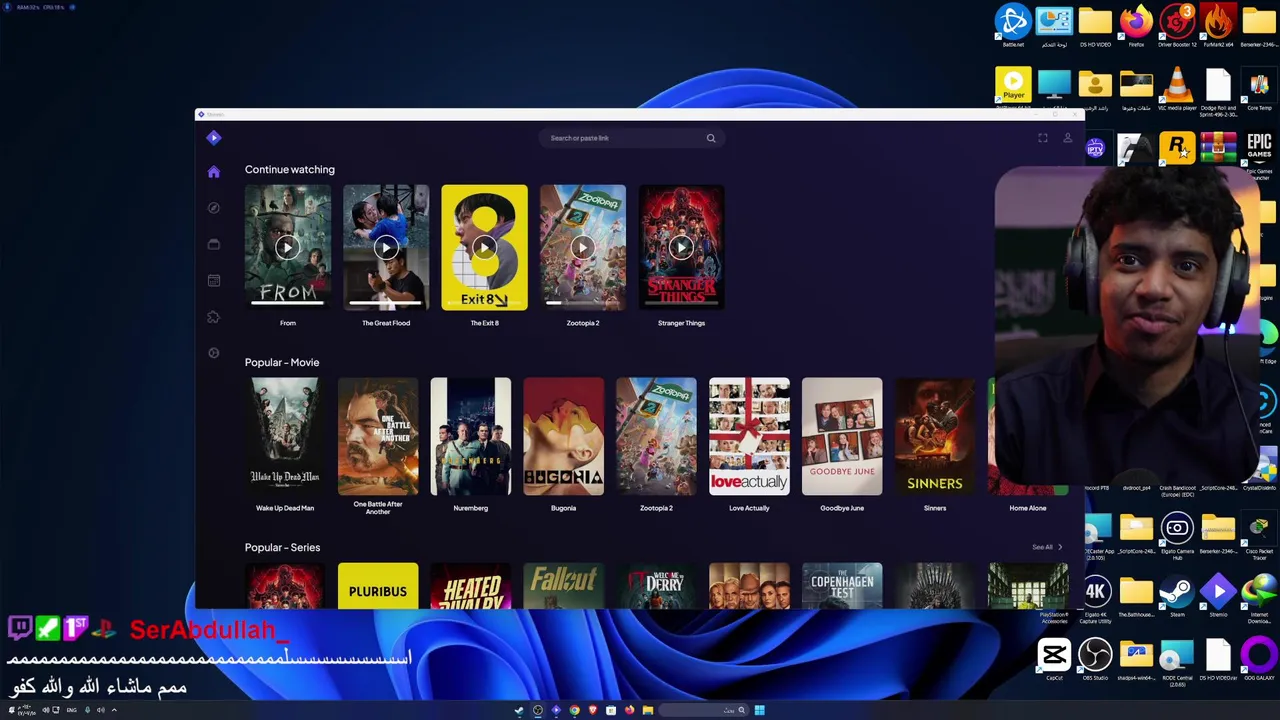Open the Addons puzzle icon in sidebar
Viewport: 1280px width, 720px height.
coord(213,317)
